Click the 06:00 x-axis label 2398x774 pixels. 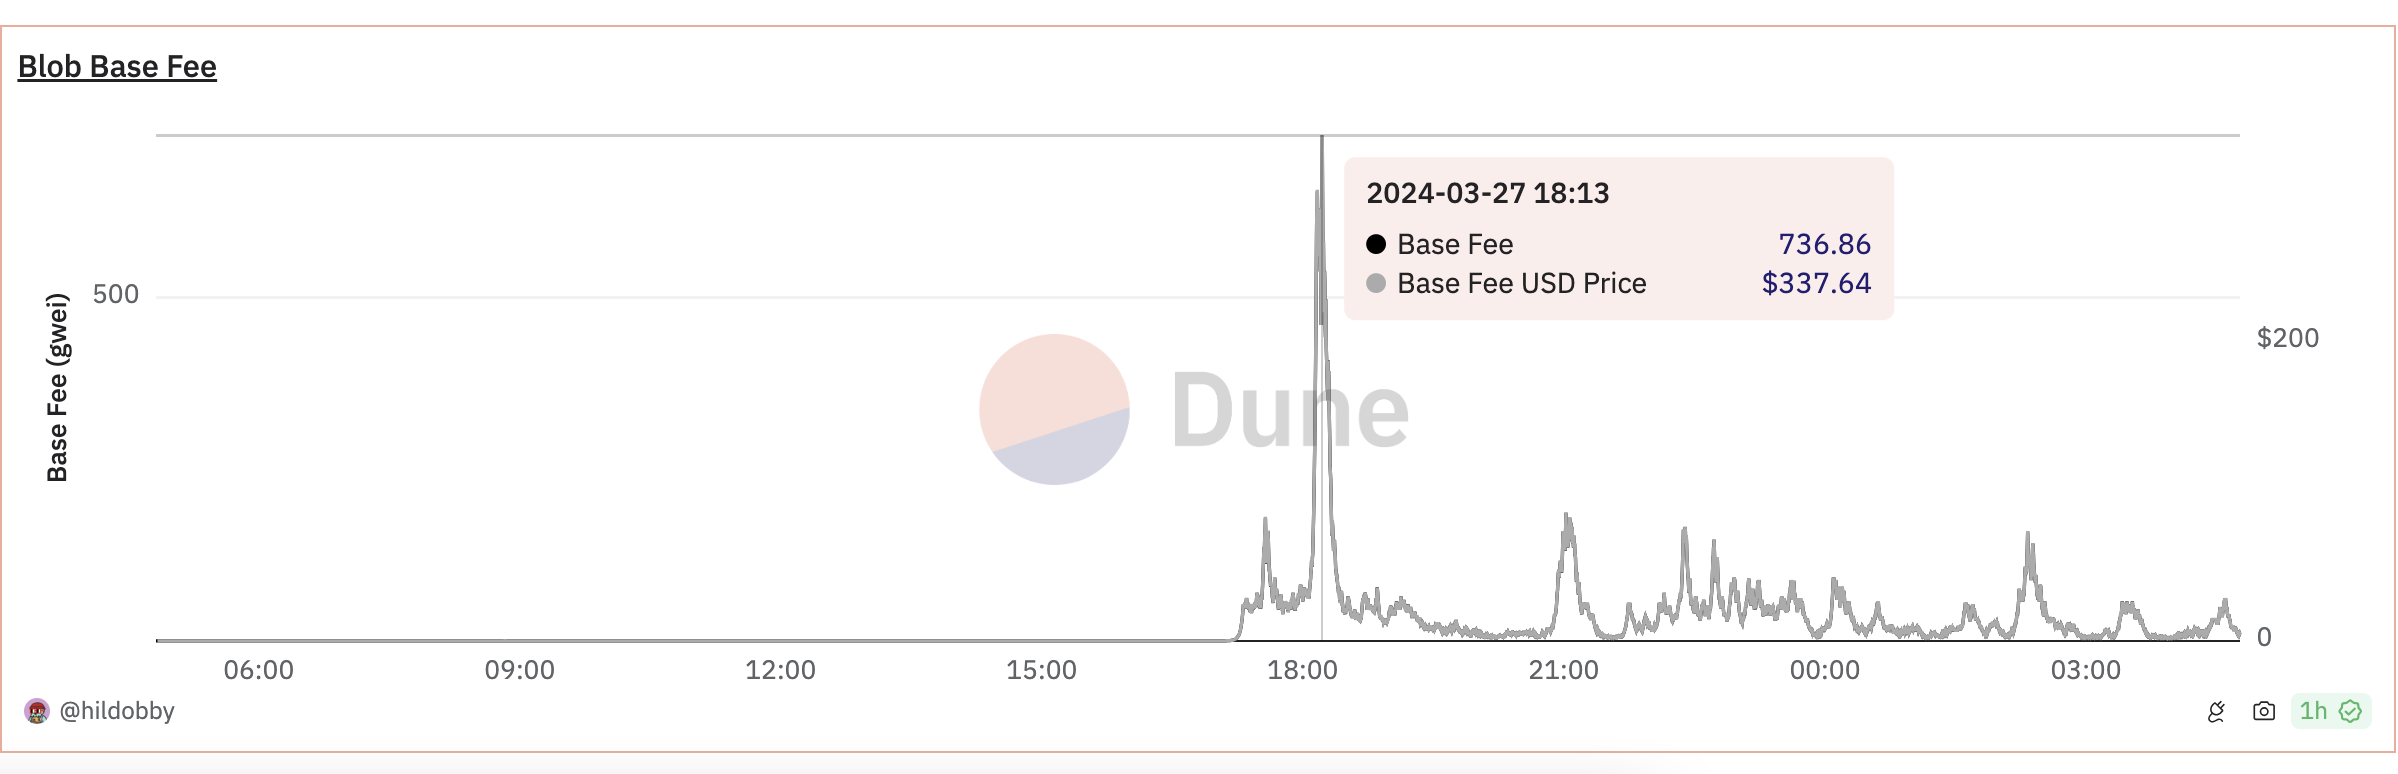point(258,670)
